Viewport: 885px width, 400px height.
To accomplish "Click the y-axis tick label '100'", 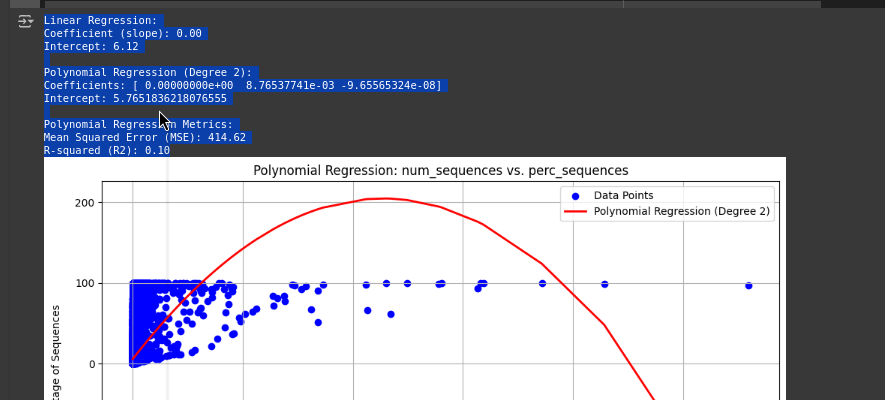I will pos(86,283).
